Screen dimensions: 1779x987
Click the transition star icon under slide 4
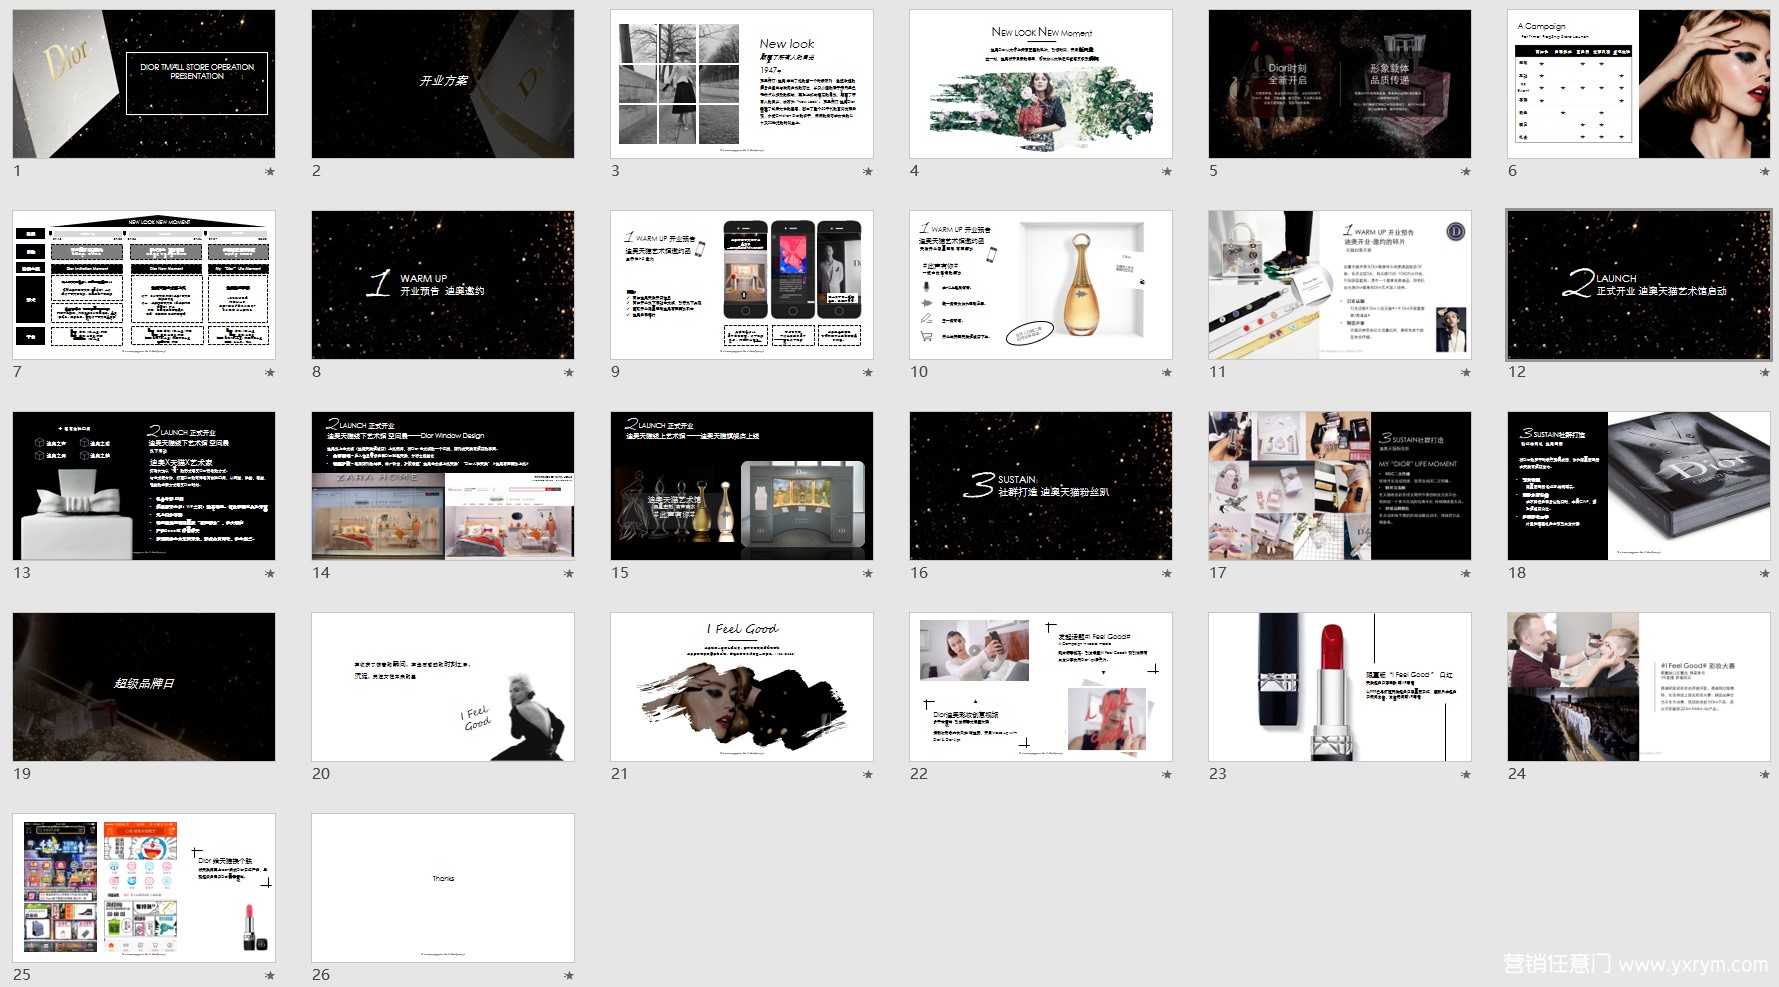[1167, 172]
